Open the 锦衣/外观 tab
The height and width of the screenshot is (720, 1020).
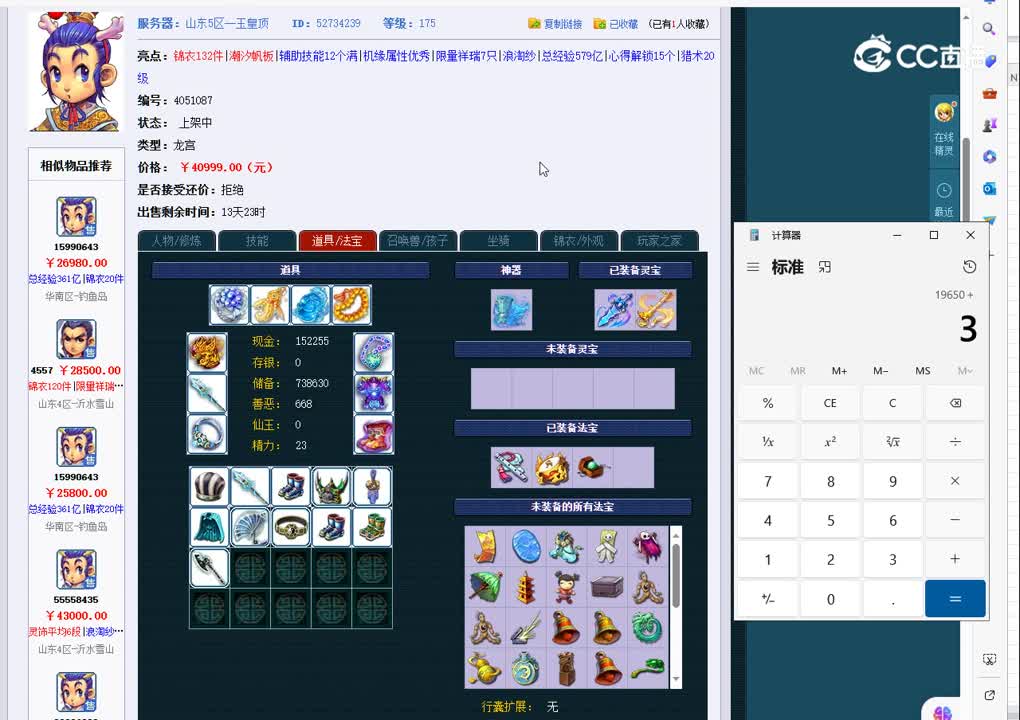coord(579,241)
